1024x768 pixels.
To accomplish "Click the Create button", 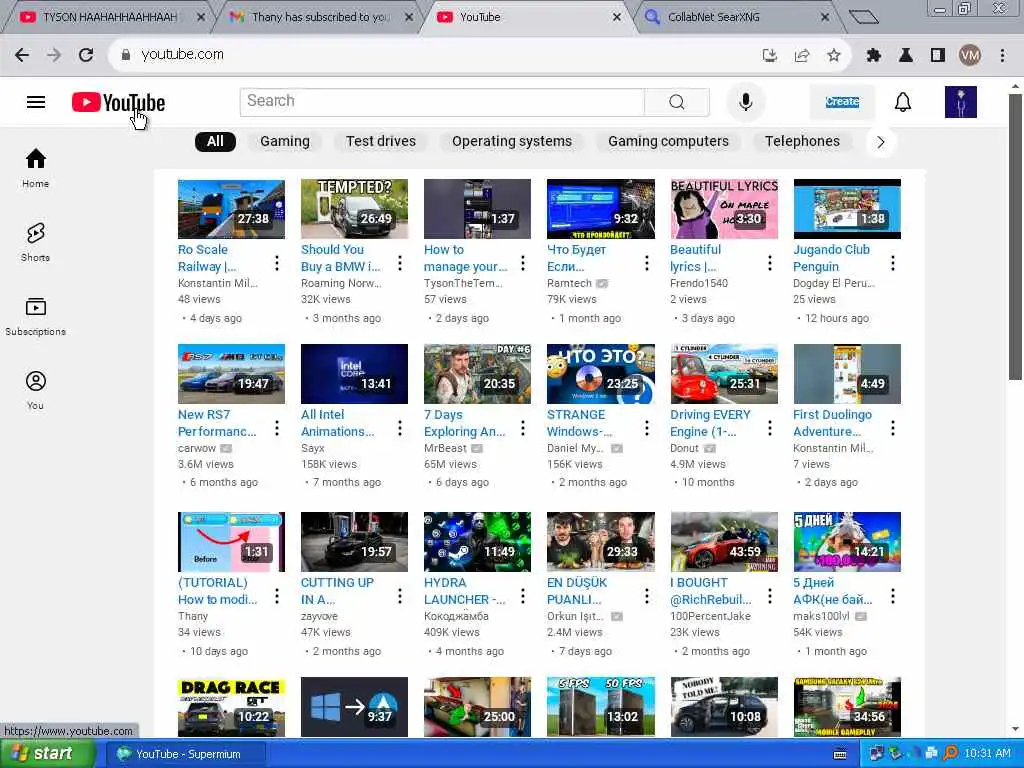I will (842, 102).
